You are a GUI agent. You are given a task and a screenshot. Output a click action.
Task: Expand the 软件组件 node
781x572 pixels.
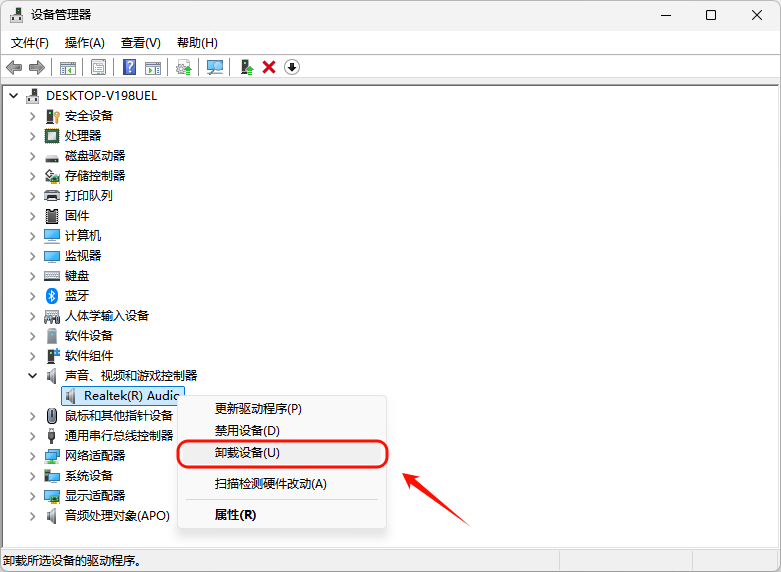33,356
